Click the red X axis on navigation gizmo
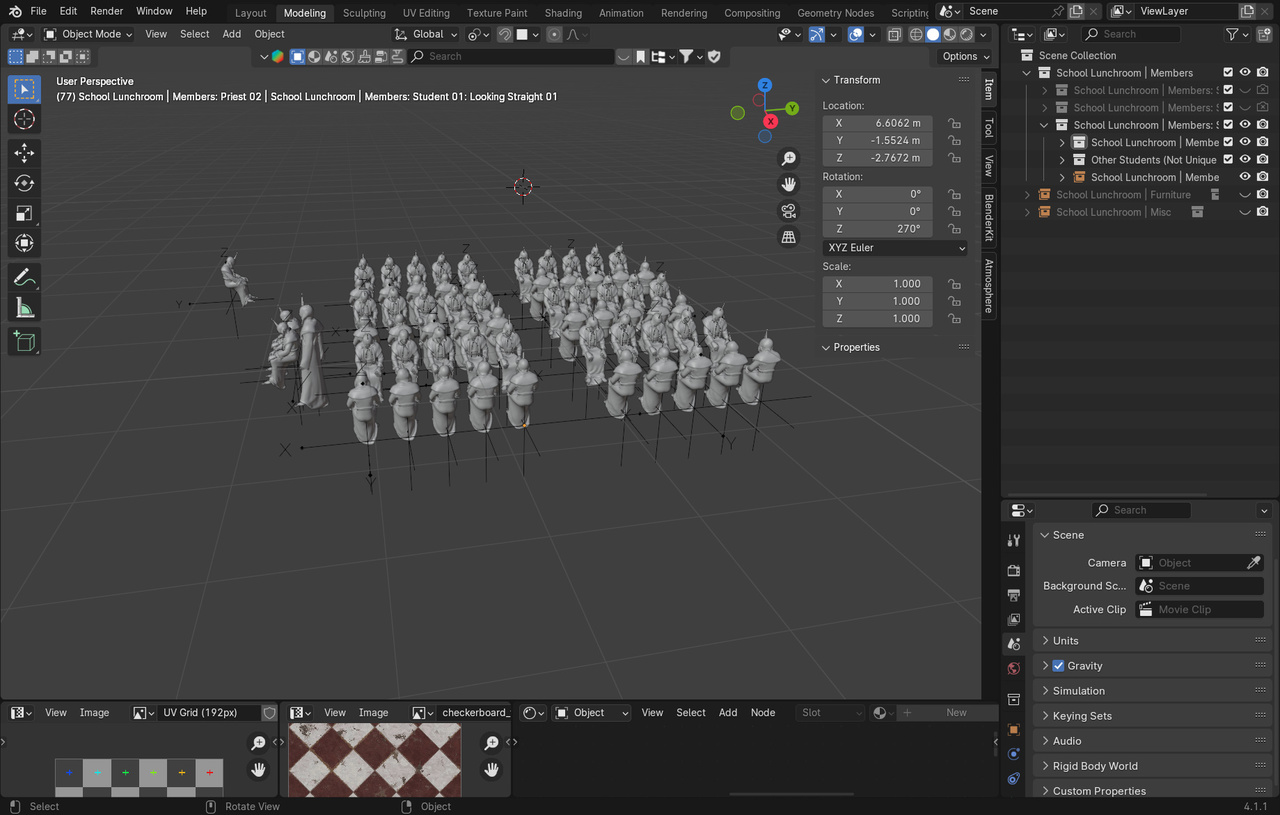Viewport: 1280px width, 815px height. [770, 122]
